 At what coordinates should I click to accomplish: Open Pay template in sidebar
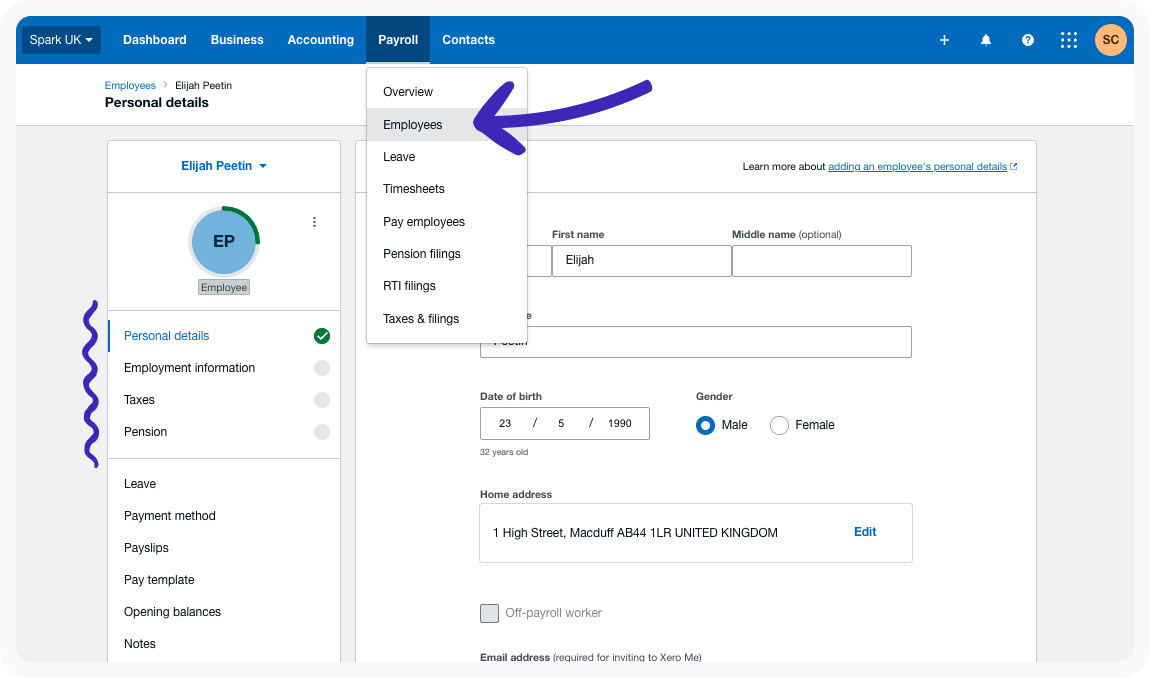(224, 580)
